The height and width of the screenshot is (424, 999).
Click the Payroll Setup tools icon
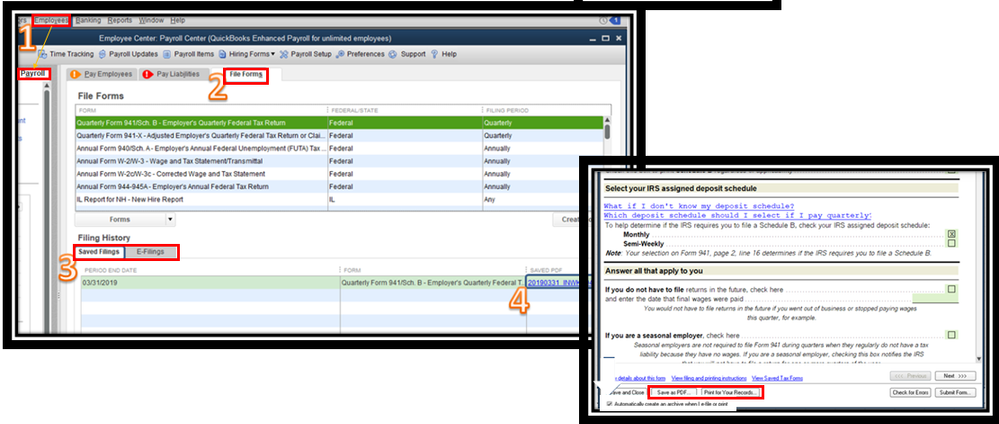[284, 54]
